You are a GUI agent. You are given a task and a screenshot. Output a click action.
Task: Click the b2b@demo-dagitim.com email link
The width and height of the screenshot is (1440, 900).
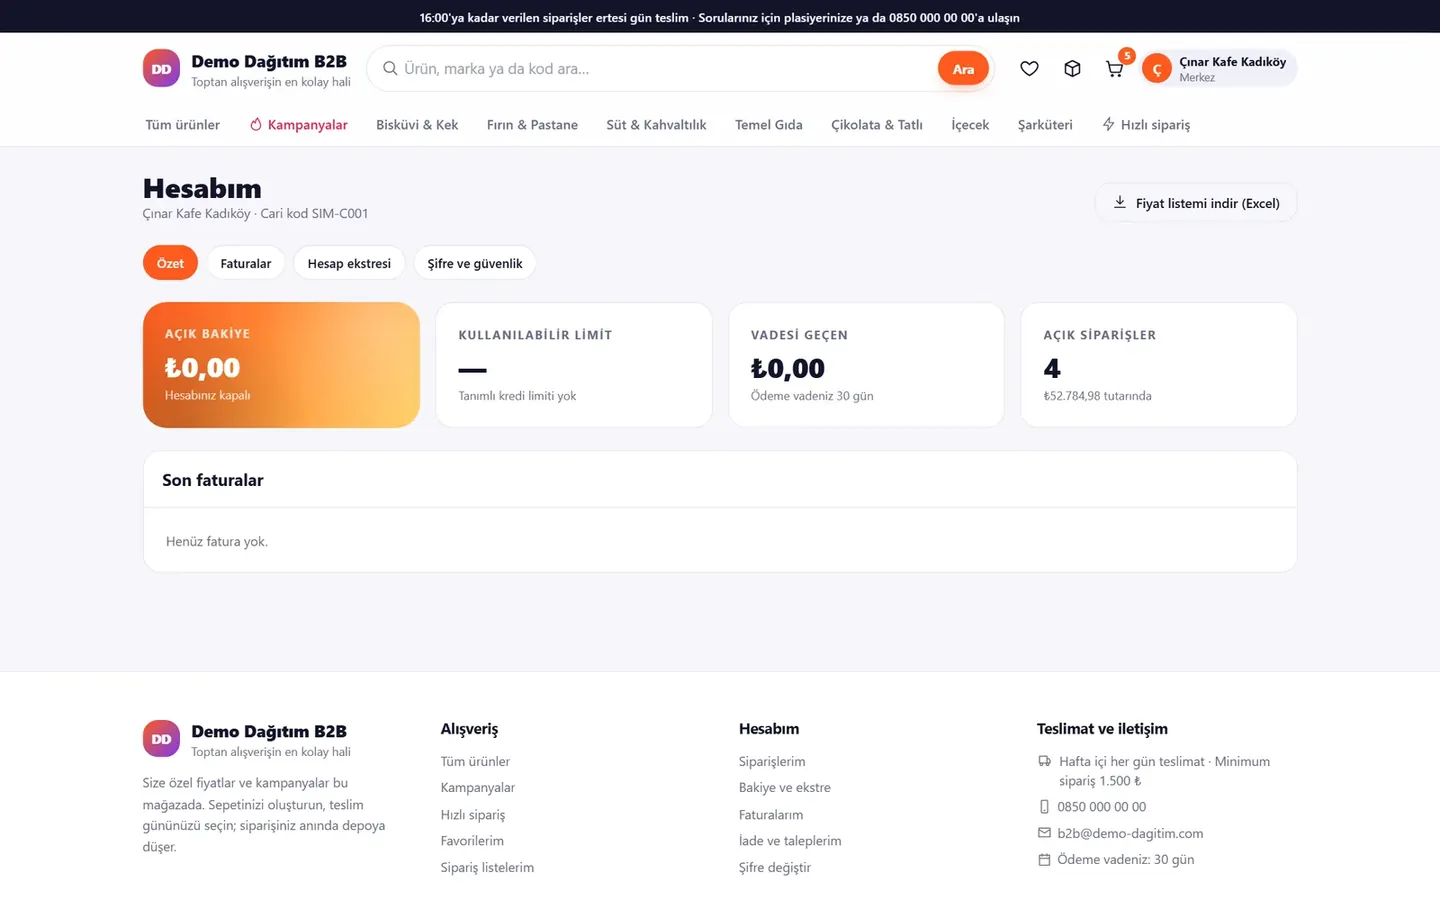(x=1130, y=833)
